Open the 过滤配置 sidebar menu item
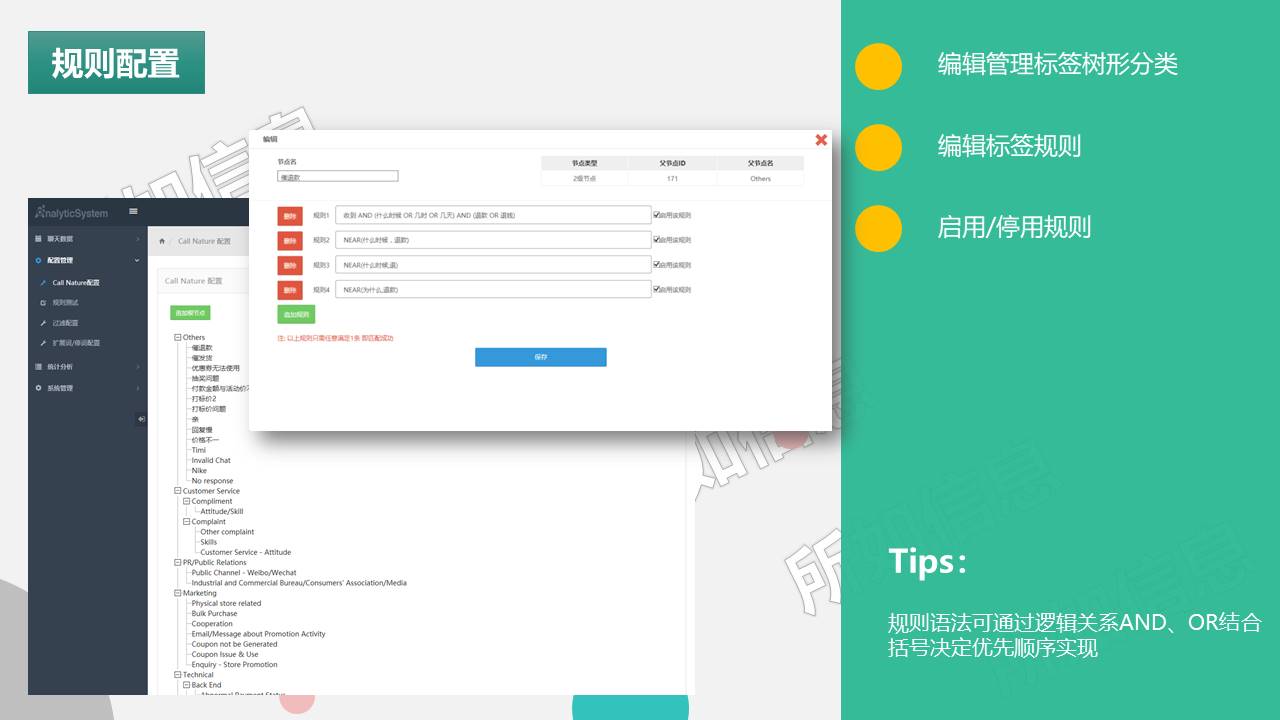Image resolution: width=1280 pixels, height=720 pixels. [65, 323]
